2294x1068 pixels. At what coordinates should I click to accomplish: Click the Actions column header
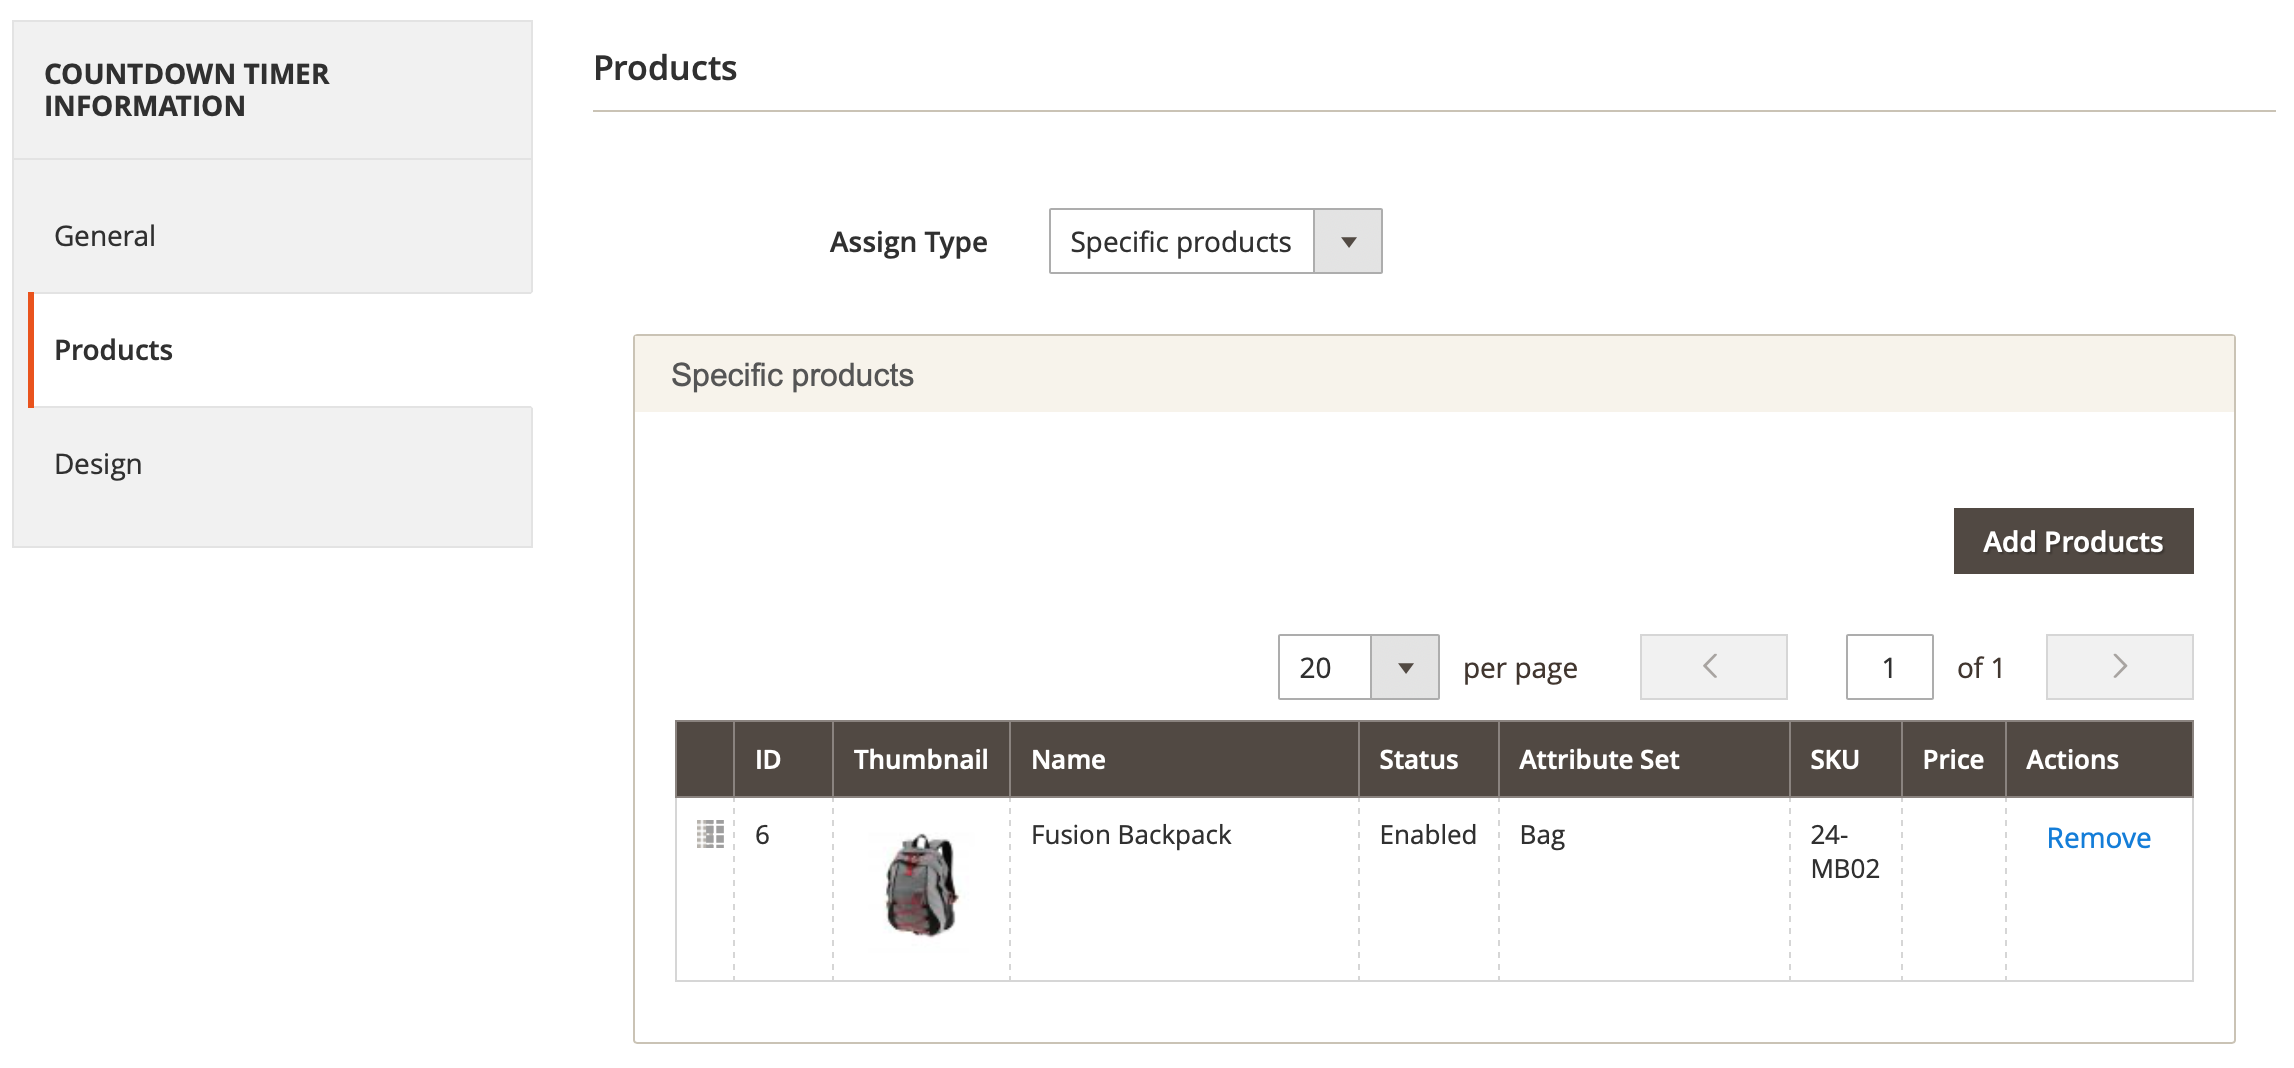click(x=2099, y=759)
